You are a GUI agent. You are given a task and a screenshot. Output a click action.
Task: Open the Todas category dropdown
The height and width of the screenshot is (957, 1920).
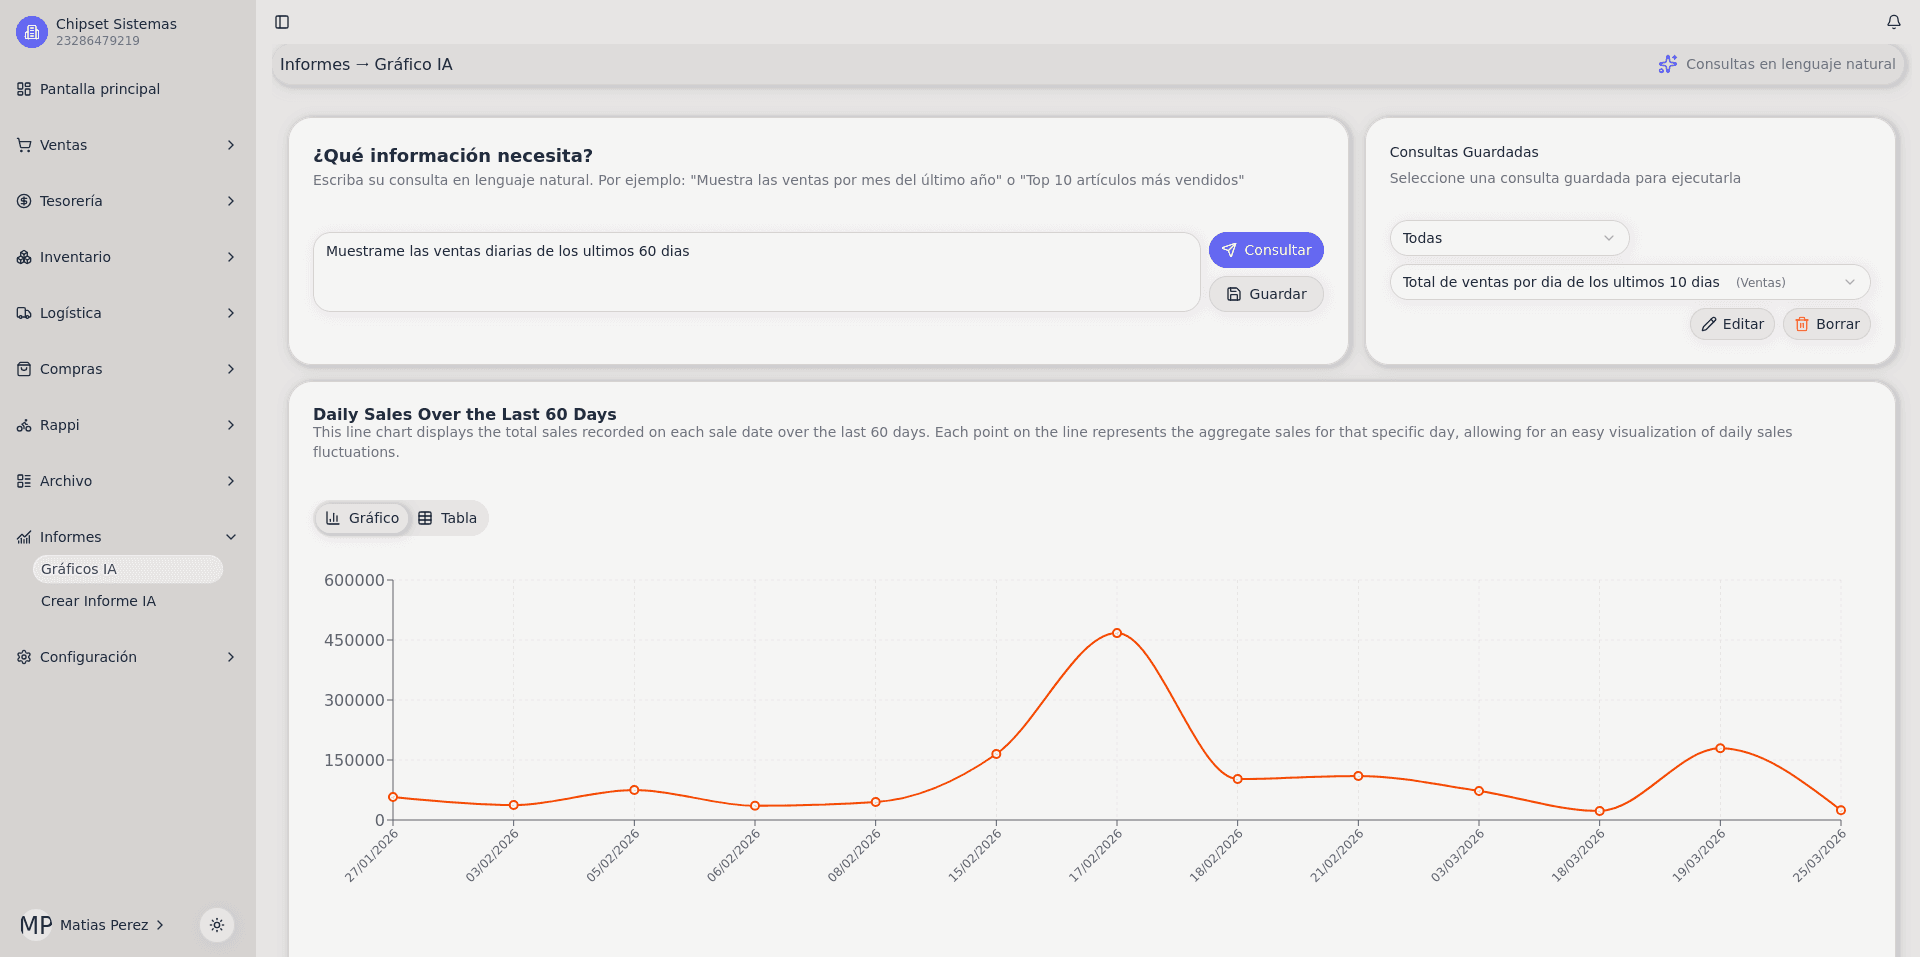[1508, 238]
